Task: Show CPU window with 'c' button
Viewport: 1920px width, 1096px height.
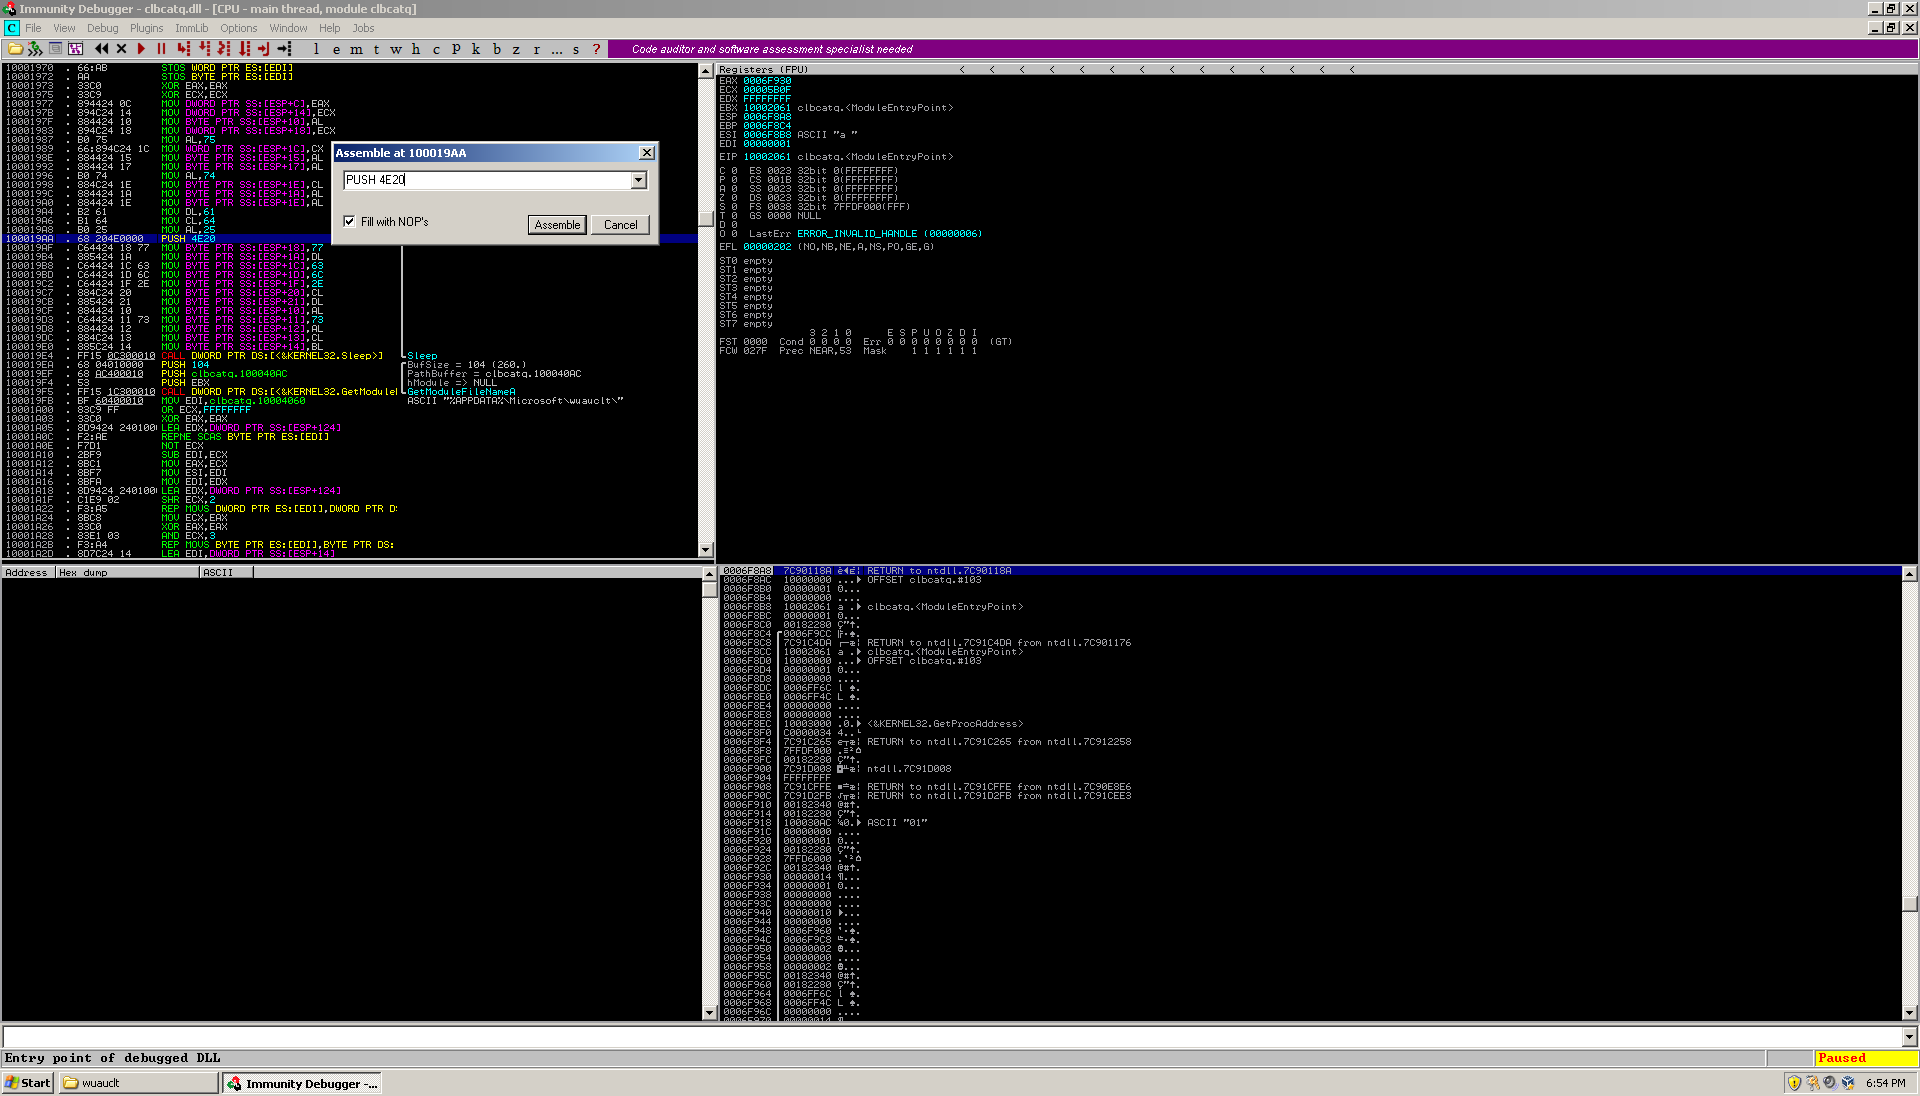Action: [x=436, y=49]
